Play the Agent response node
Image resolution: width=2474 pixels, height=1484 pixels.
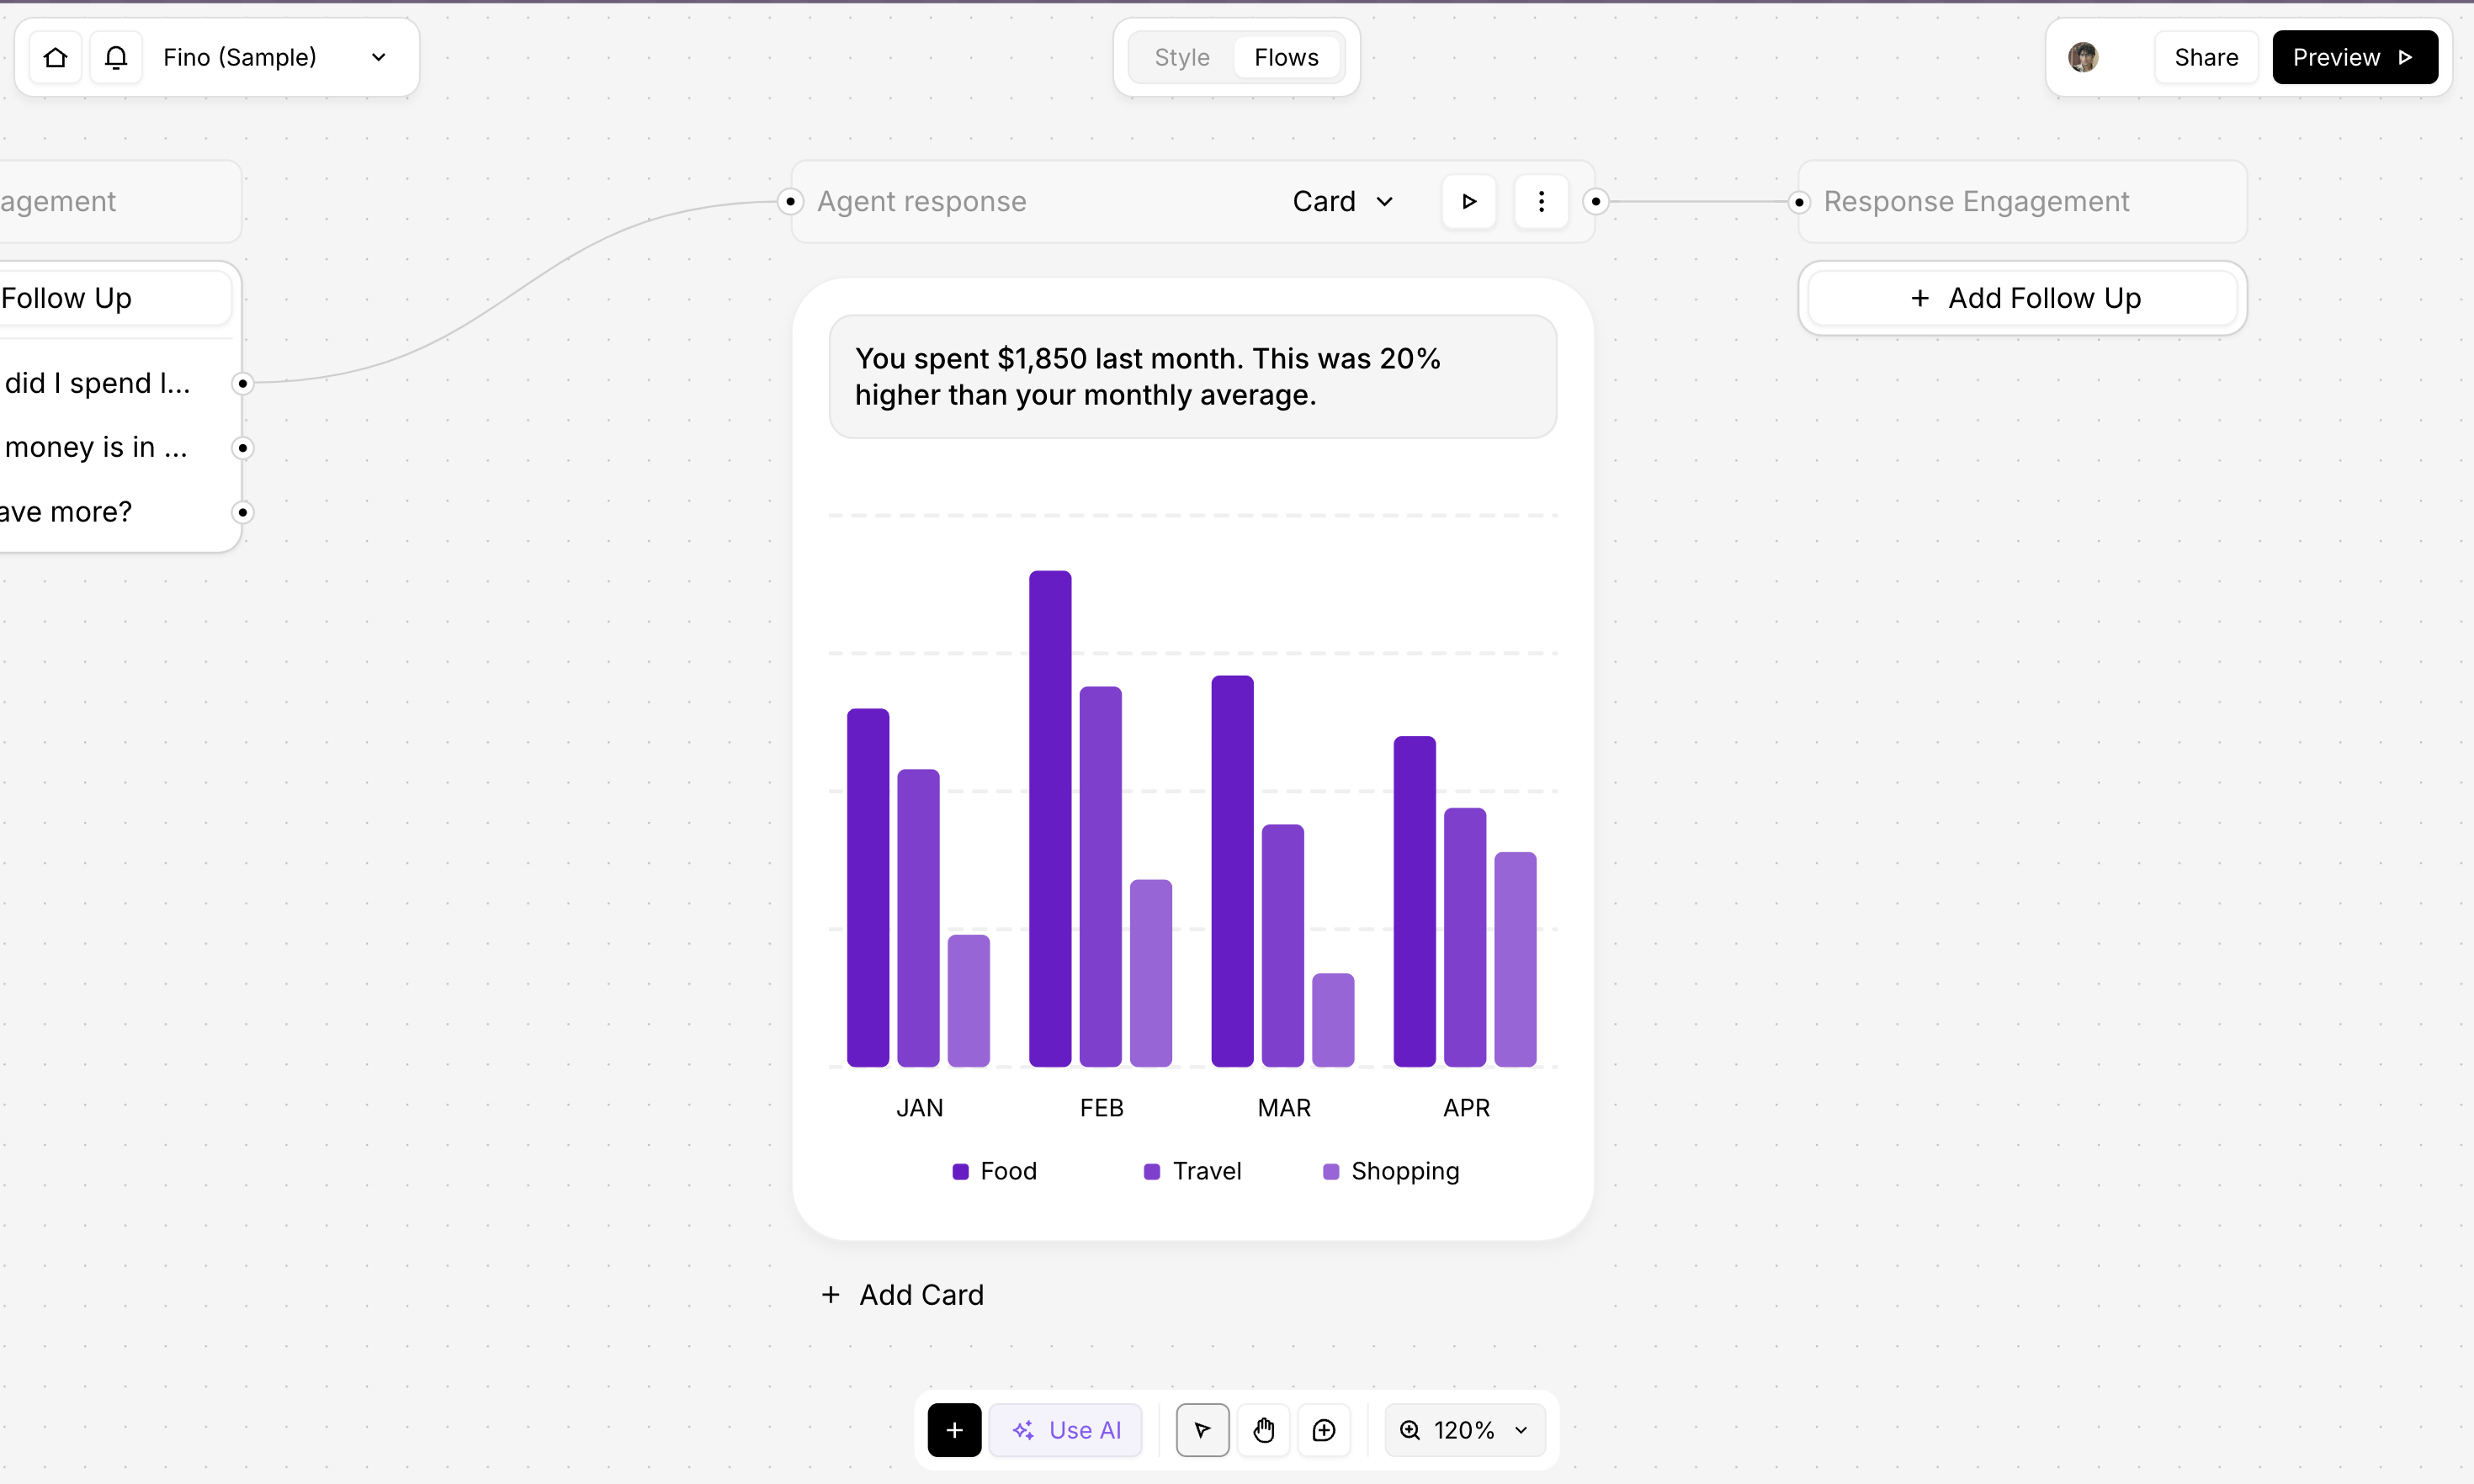tap(1469, 201)
